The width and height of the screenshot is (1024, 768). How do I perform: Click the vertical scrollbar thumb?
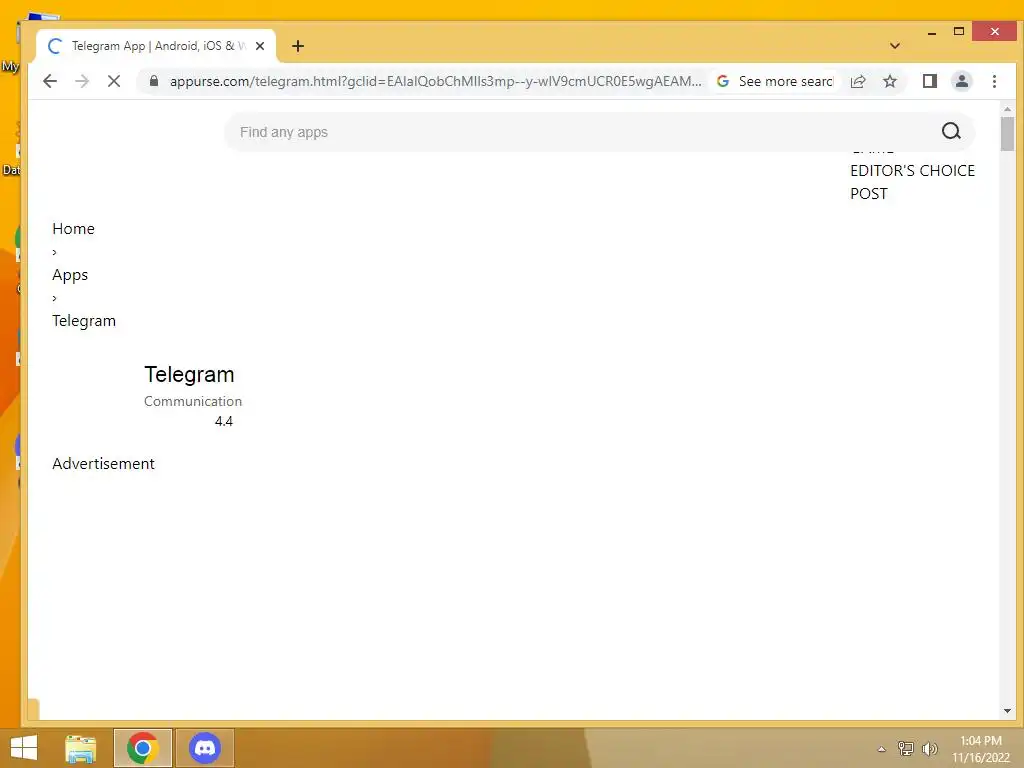[1007, 134]
